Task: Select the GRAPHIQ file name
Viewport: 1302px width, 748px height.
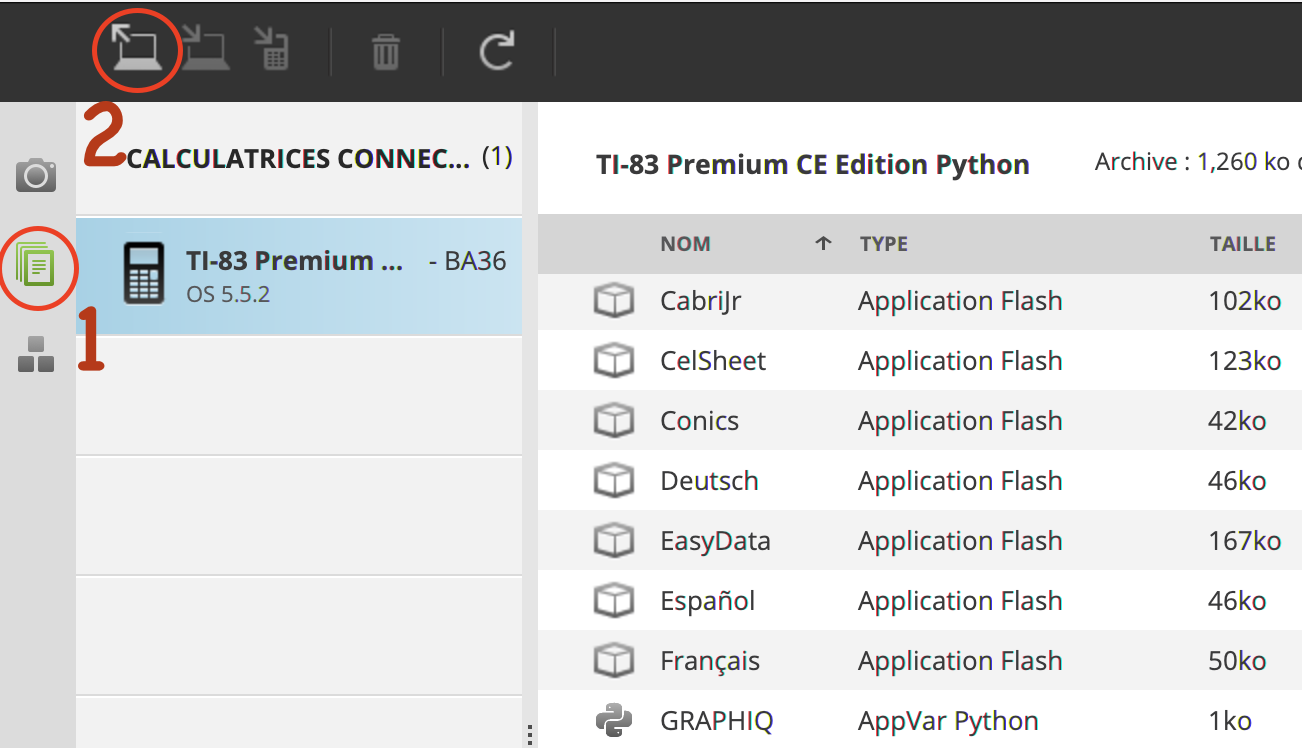Action: (716, 722)
